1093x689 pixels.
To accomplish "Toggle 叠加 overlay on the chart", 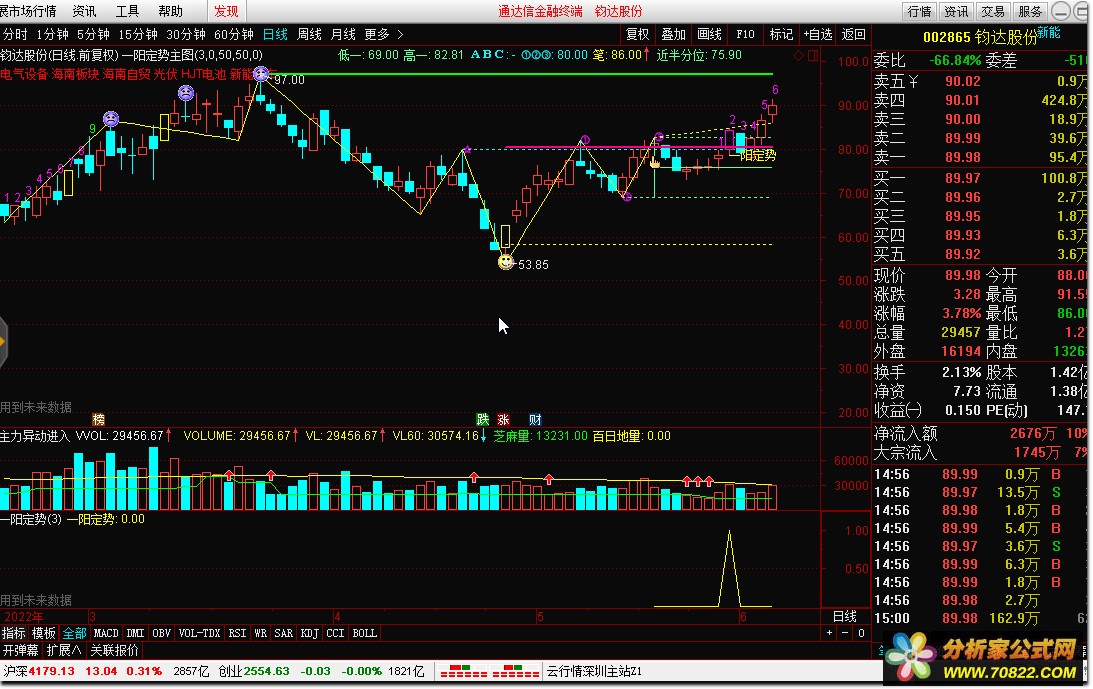I will (673, 34).
